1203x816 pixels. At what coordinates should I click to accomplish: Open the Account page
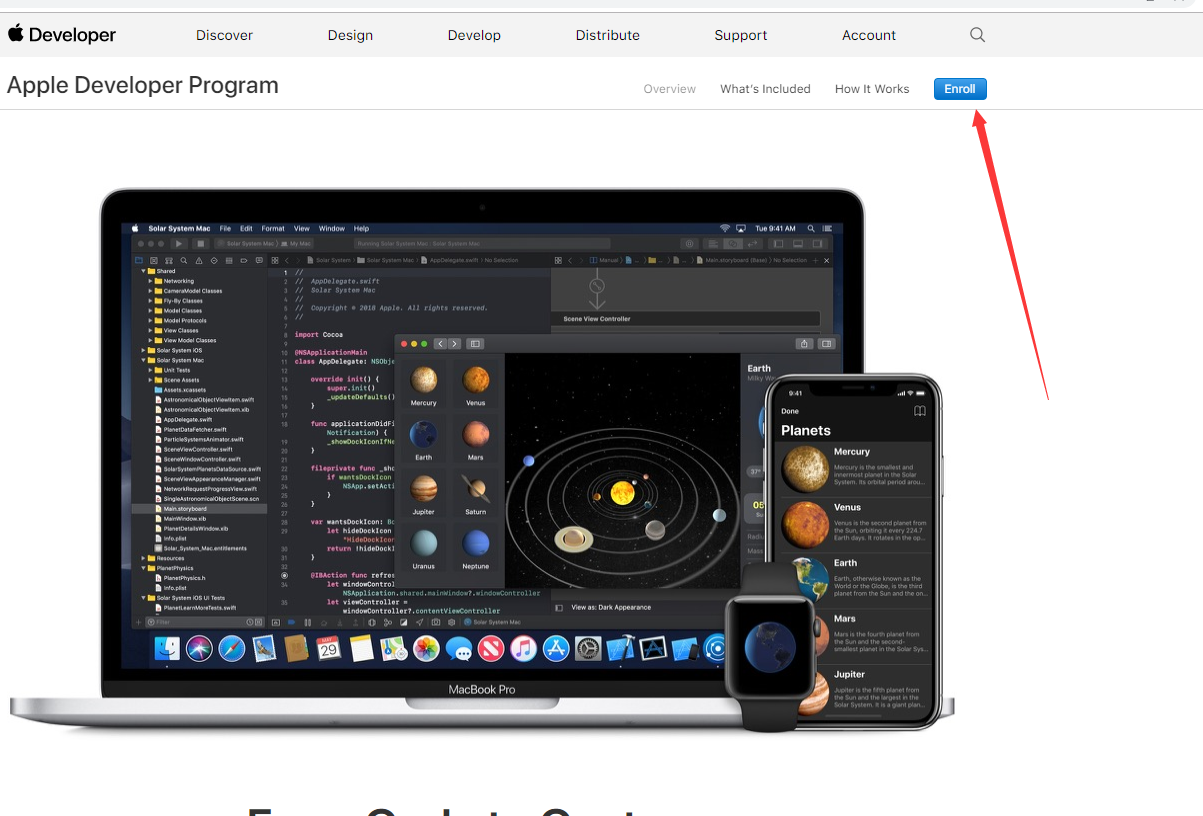click(x=869, y=35)
